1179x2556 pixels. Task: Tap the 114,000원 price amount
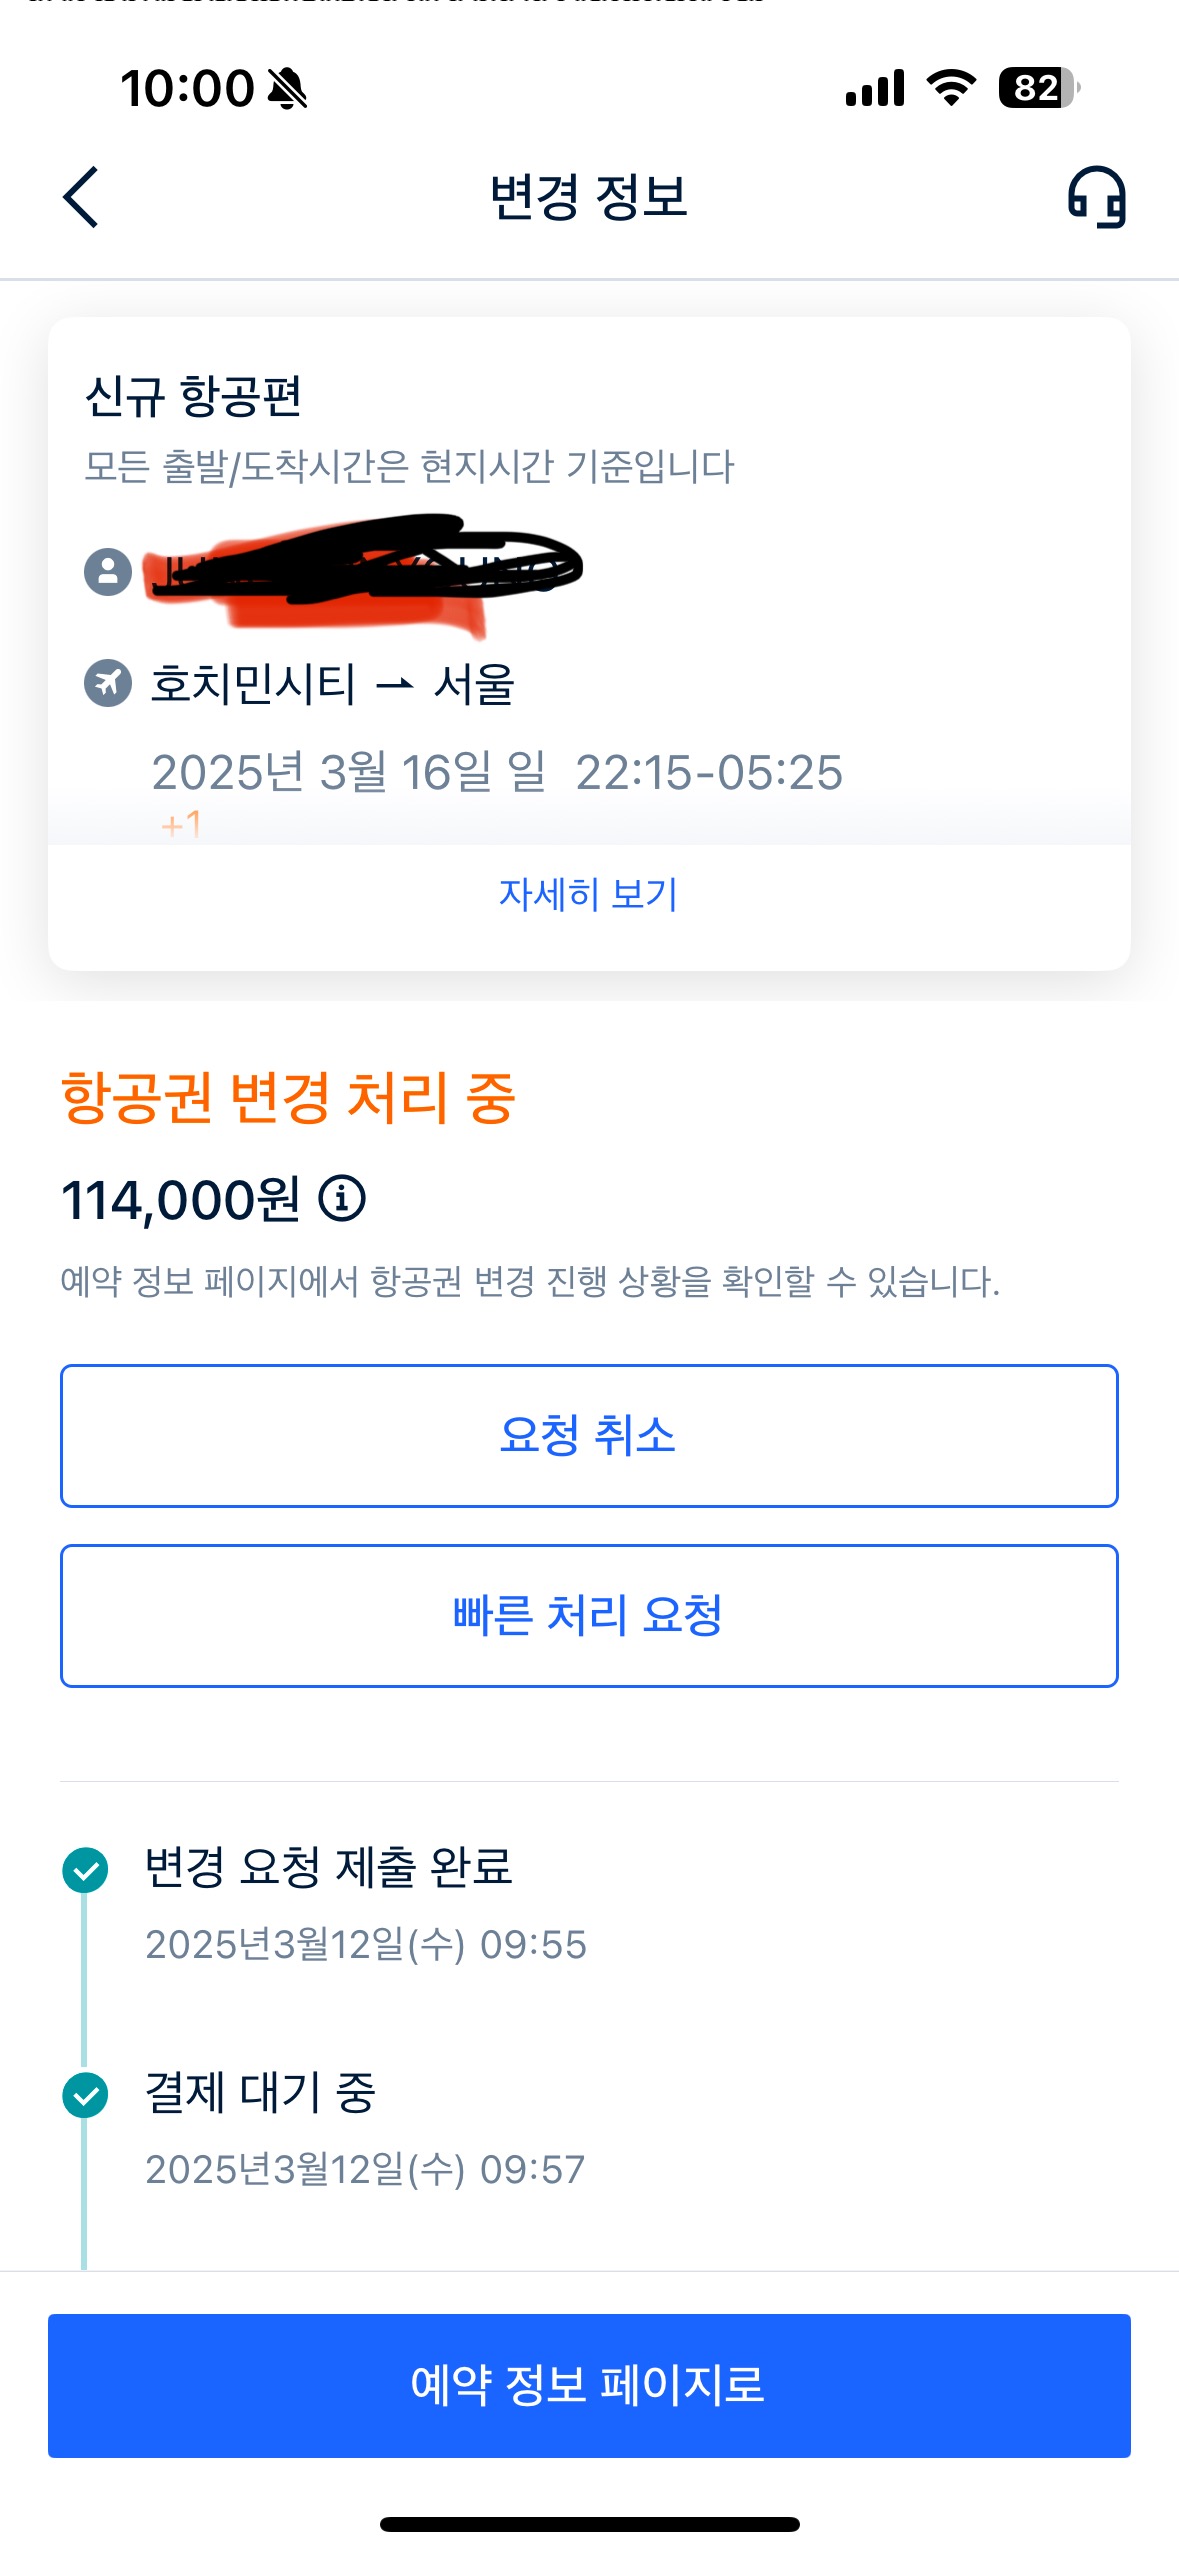(x=181, y=1200)
